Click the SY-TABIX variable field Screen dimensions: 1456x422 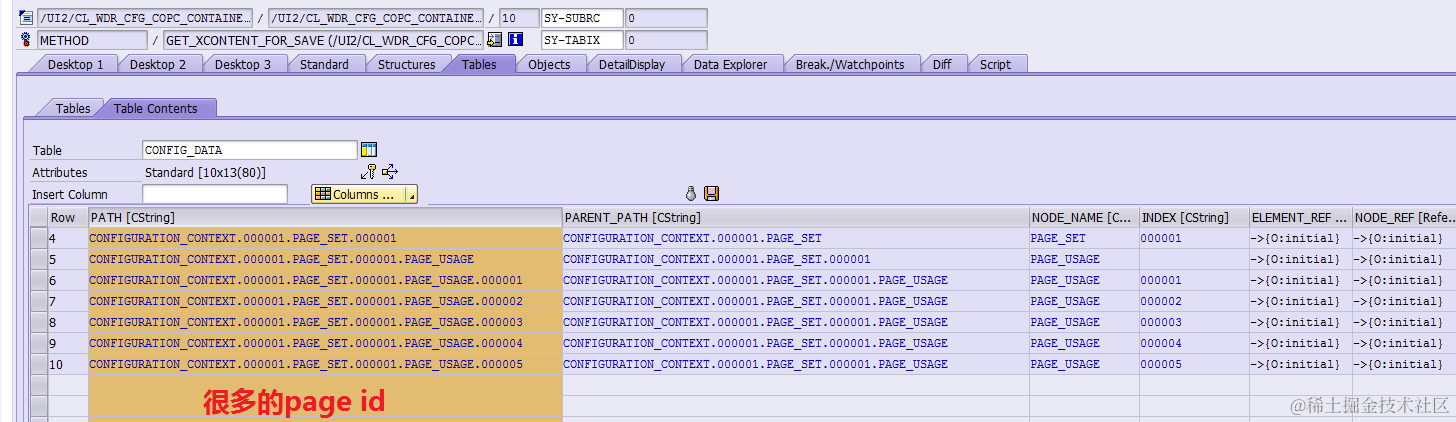[x=582, y=40]
